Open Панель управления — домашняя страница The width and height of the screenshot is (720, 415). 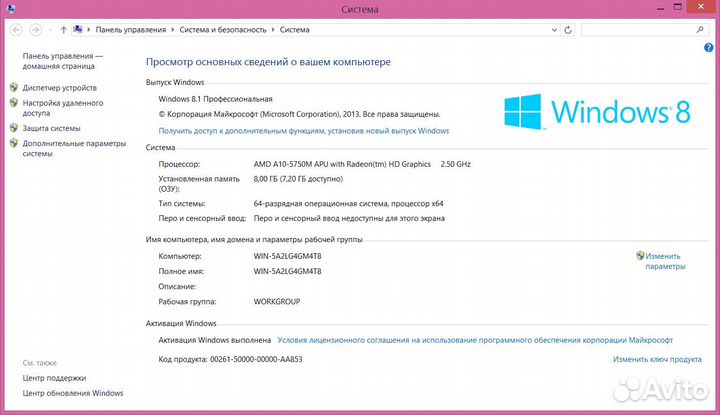pos(63,61)
